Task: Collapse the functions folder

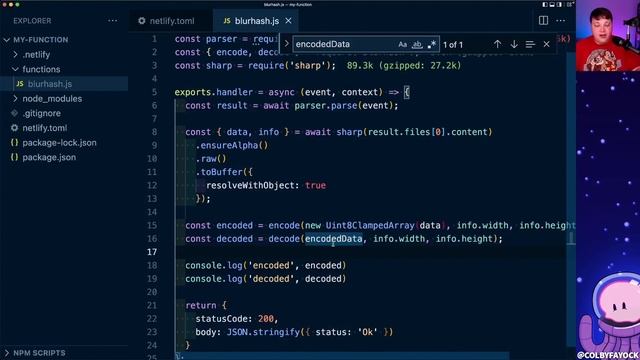Action: (16, 69)
